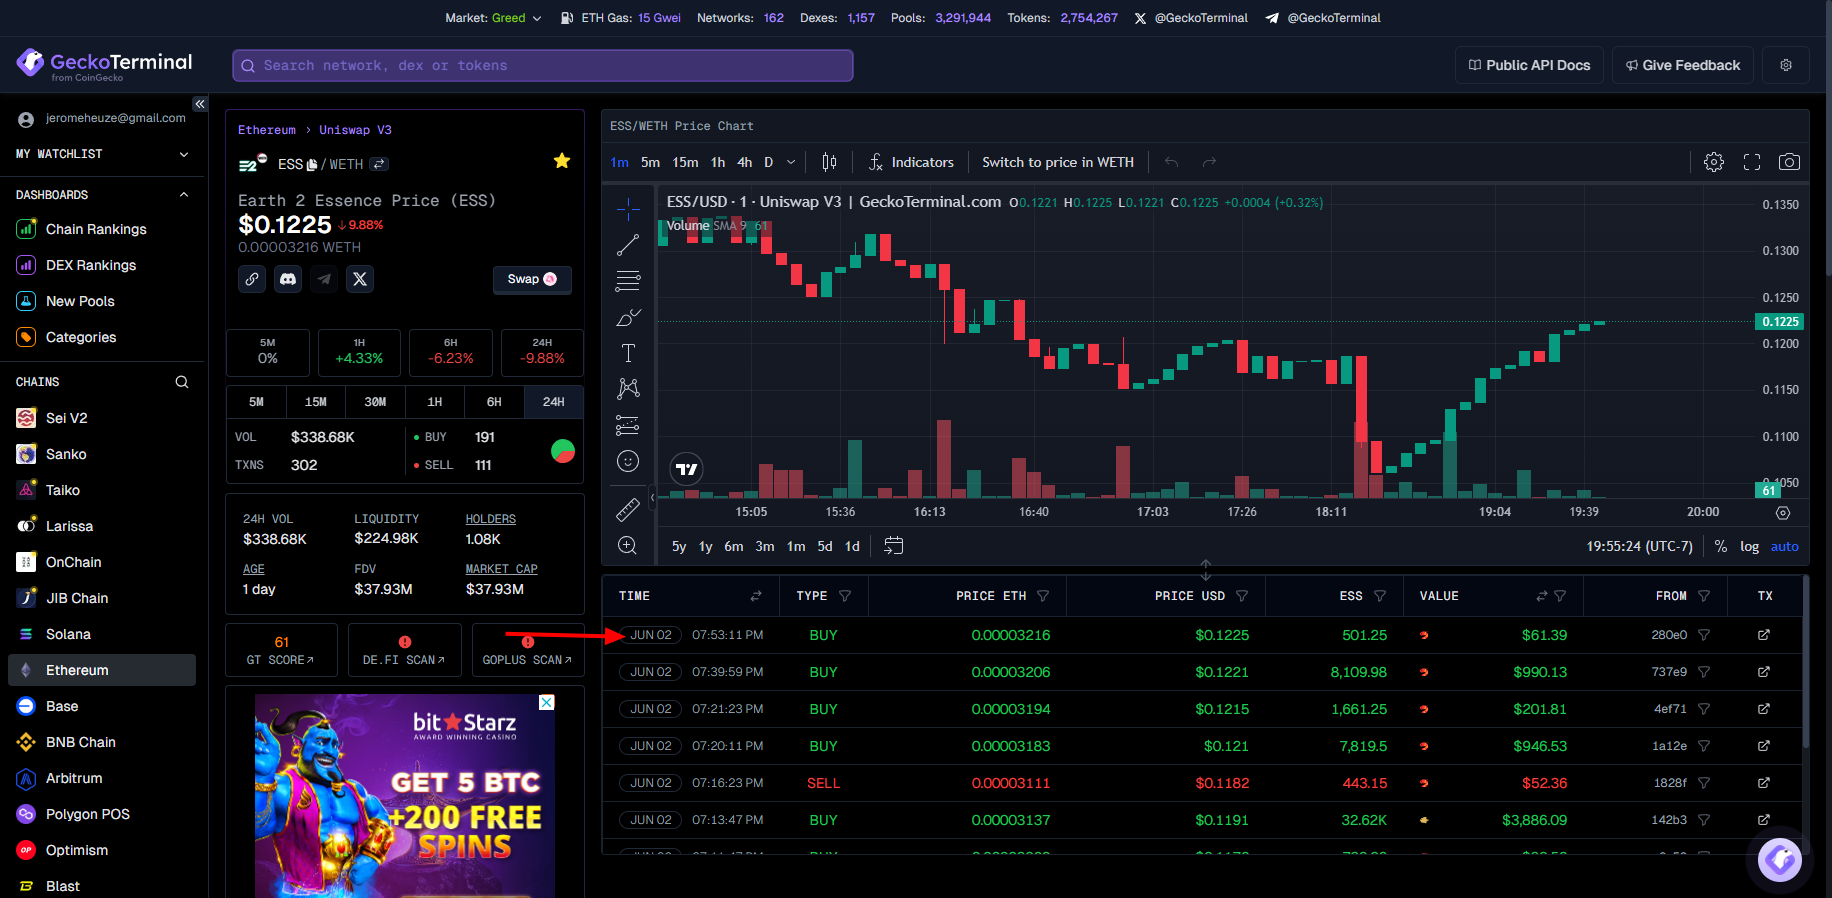Open Ethereum in the chains list
This screenshot has width=1832, height=898.
[x=102, y=670]
